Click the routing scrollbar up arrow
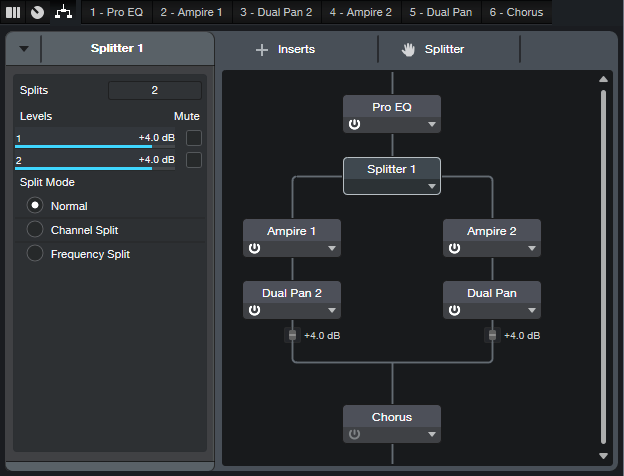This screenshot has width=624, height=476. (603, 79)
